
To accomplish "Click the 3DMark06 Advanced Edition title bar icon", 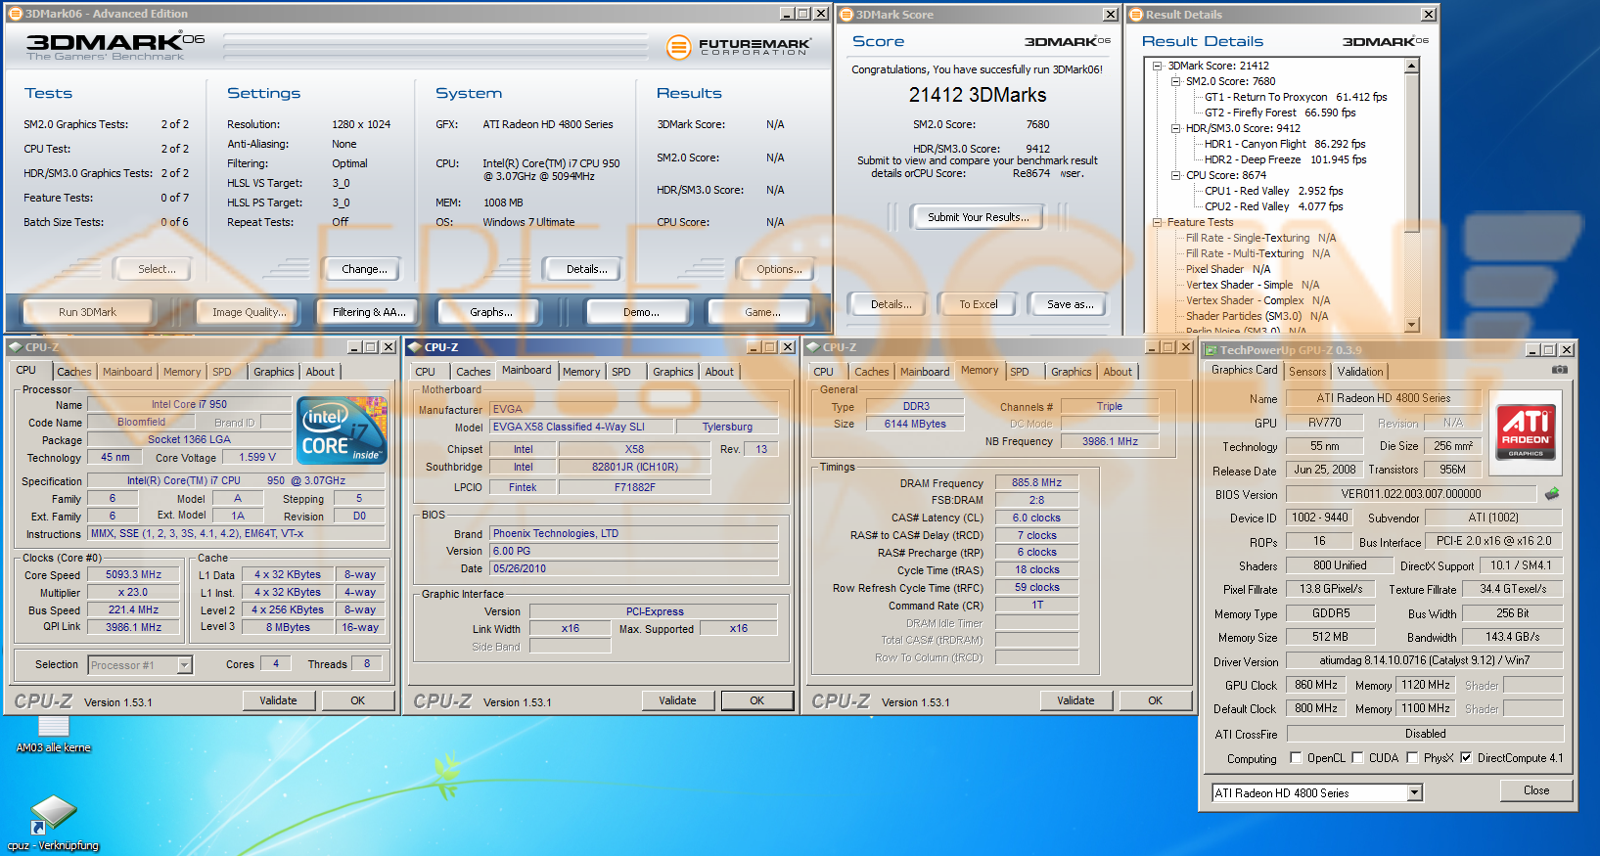I will pyautogui.click(x=15, y=14).
